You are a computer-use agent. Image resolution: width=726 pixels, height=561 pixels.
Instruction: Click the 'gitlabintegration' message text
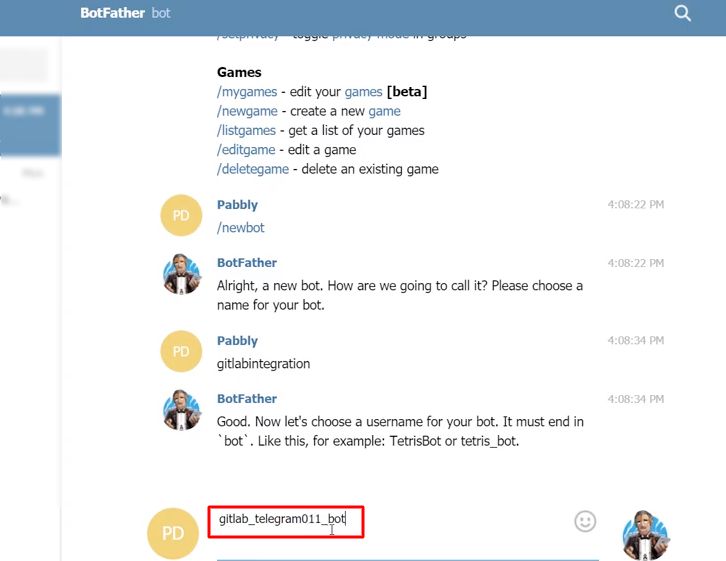[x=263, y=364]
